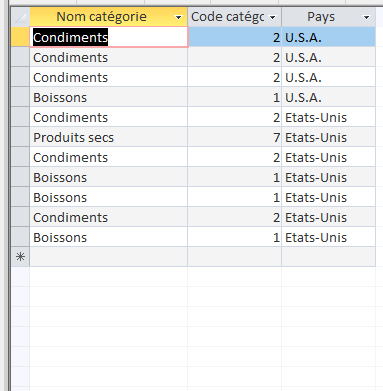Click the empty Code catégorie cell in the new record row
The height and width of the screenshot is (391, 383).
(x=235, y=257)
